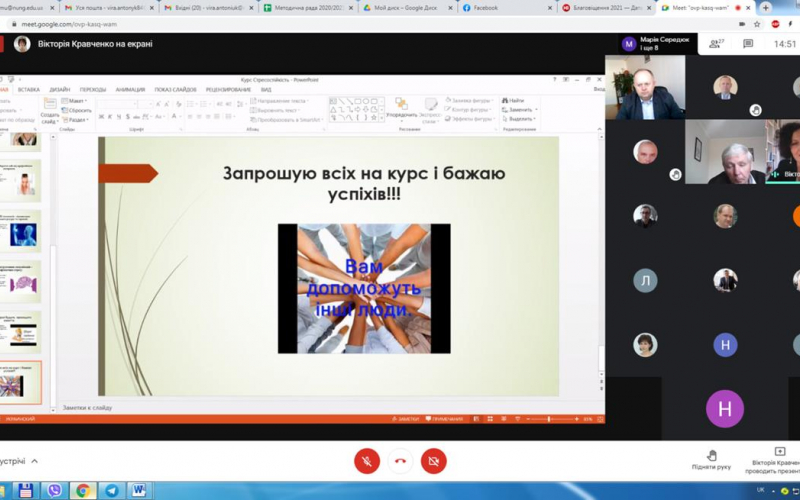
Task: Expand the meeting details chevron
Action: pos(34,461)
